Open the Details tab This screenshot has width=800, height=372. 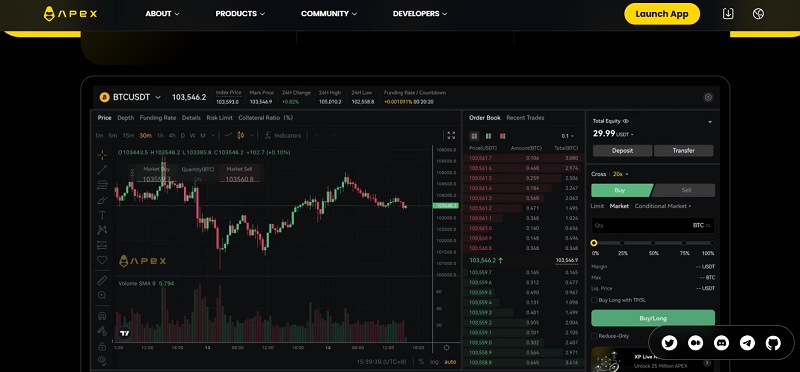click(191, 117)
